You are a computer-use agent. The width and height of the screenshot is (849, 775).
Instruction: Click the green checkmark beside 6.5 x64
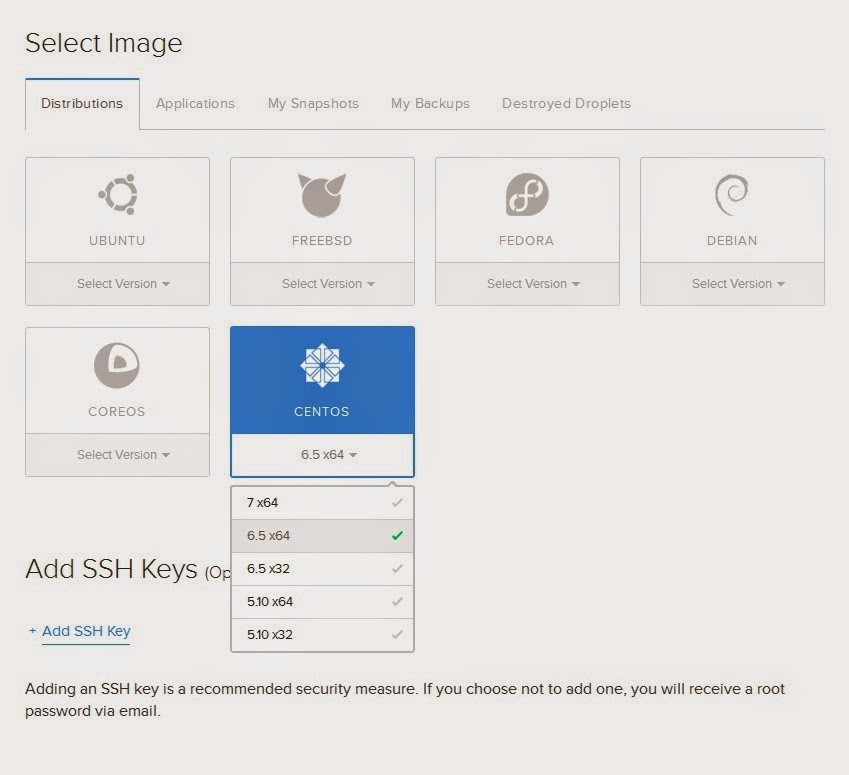(397, 536)
